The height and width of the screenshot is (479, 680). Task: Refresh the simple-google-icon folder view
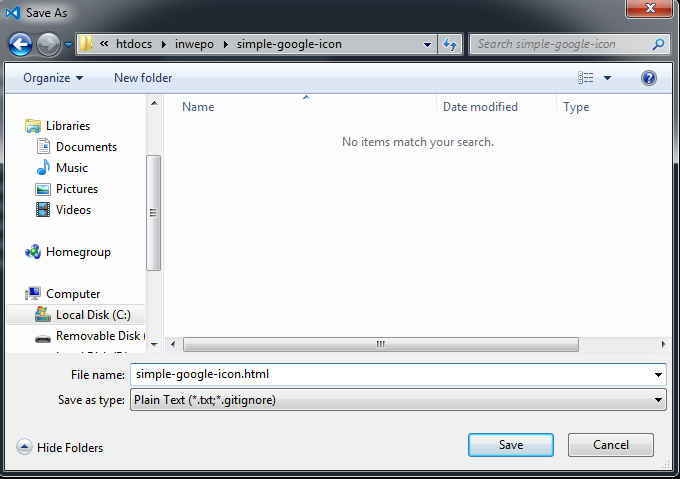(x=450, y=44)
